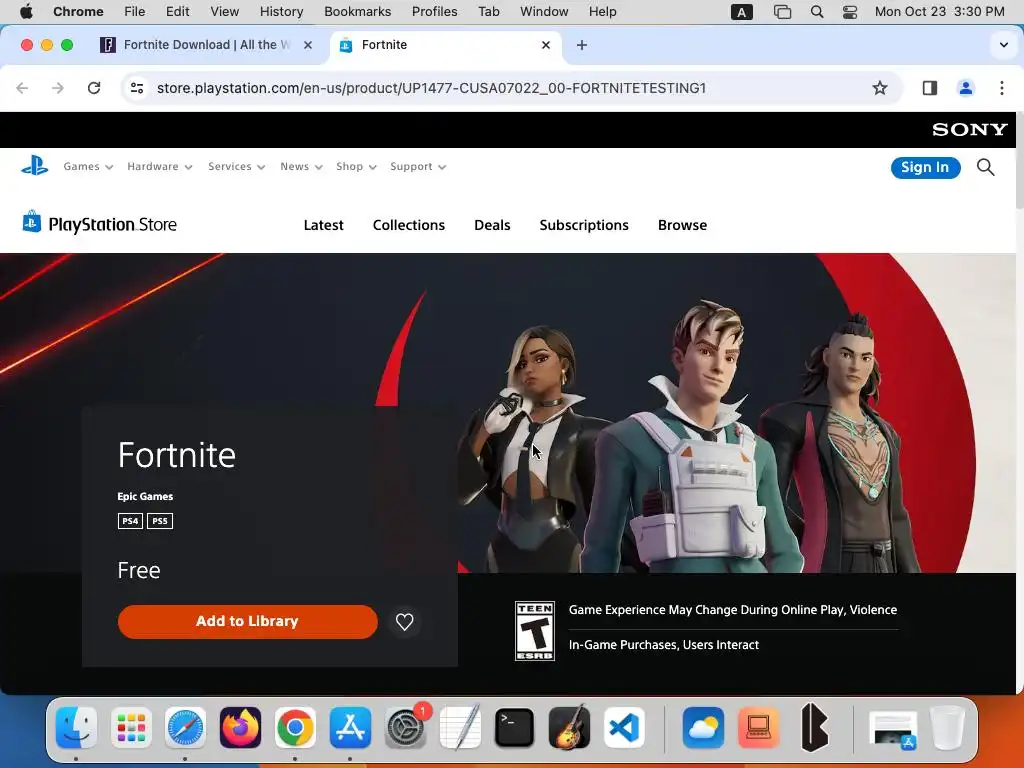Click the Sign In button

click(x=925, y=167)
